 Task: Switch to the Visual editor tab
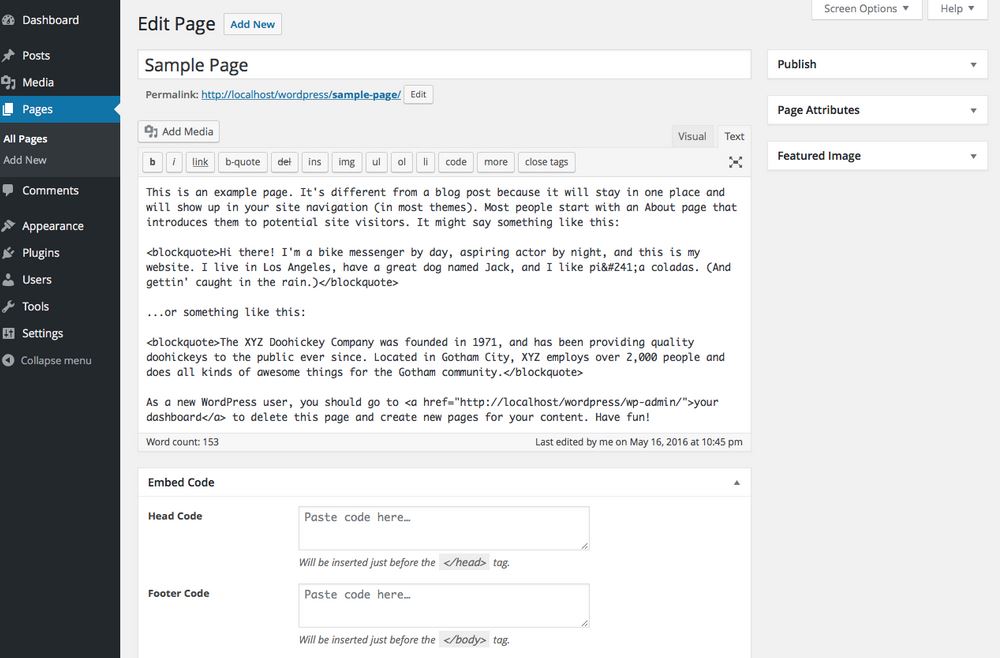(x=692, y=136)
